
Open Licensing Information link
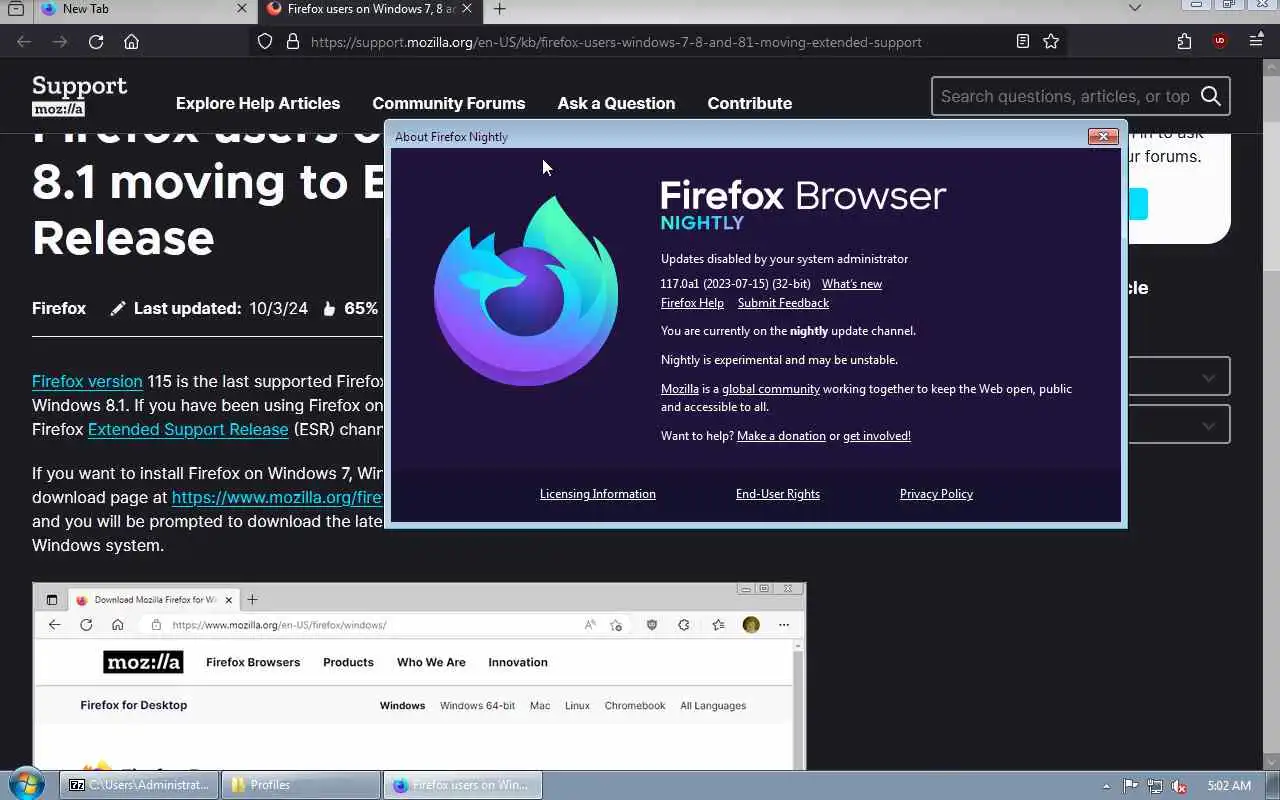click(598, 494)
